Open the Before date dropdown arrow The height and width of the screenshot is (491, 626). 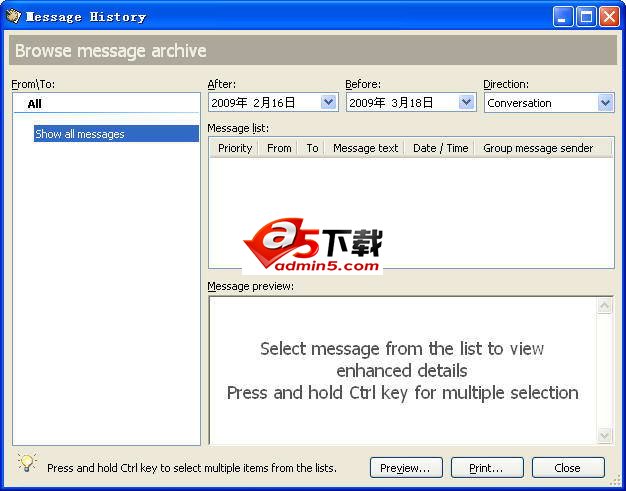466,103
